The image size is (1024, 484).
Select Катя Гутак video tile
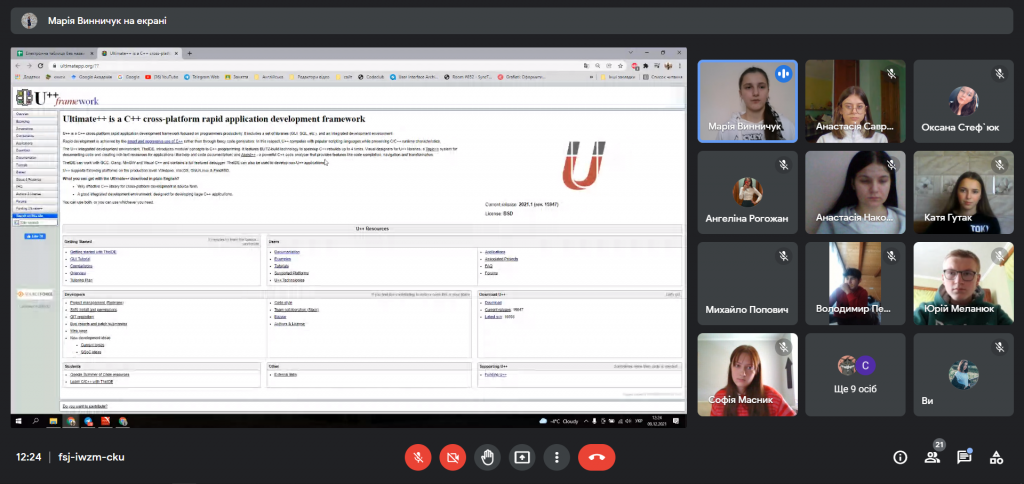[964, 192]
